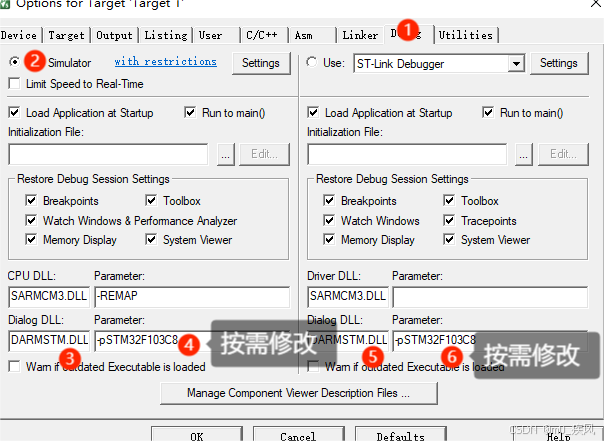Select the Use hardware debugger radio button
The image size is (604, 441).
(312, 62)
